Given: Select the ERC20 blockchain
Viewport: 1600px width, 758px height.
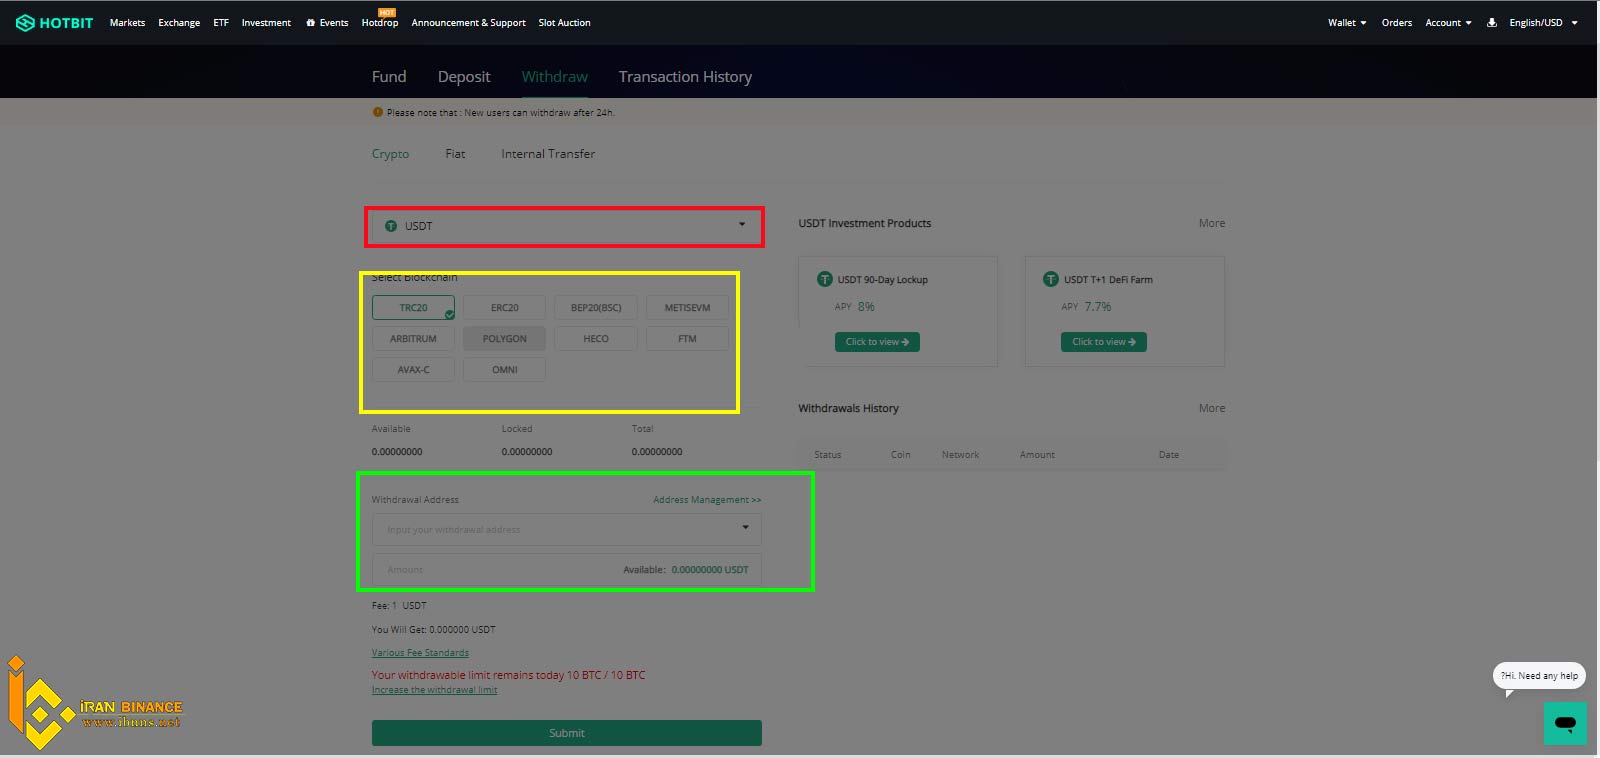Looking at the screenshot, I should tap(504, 307).
